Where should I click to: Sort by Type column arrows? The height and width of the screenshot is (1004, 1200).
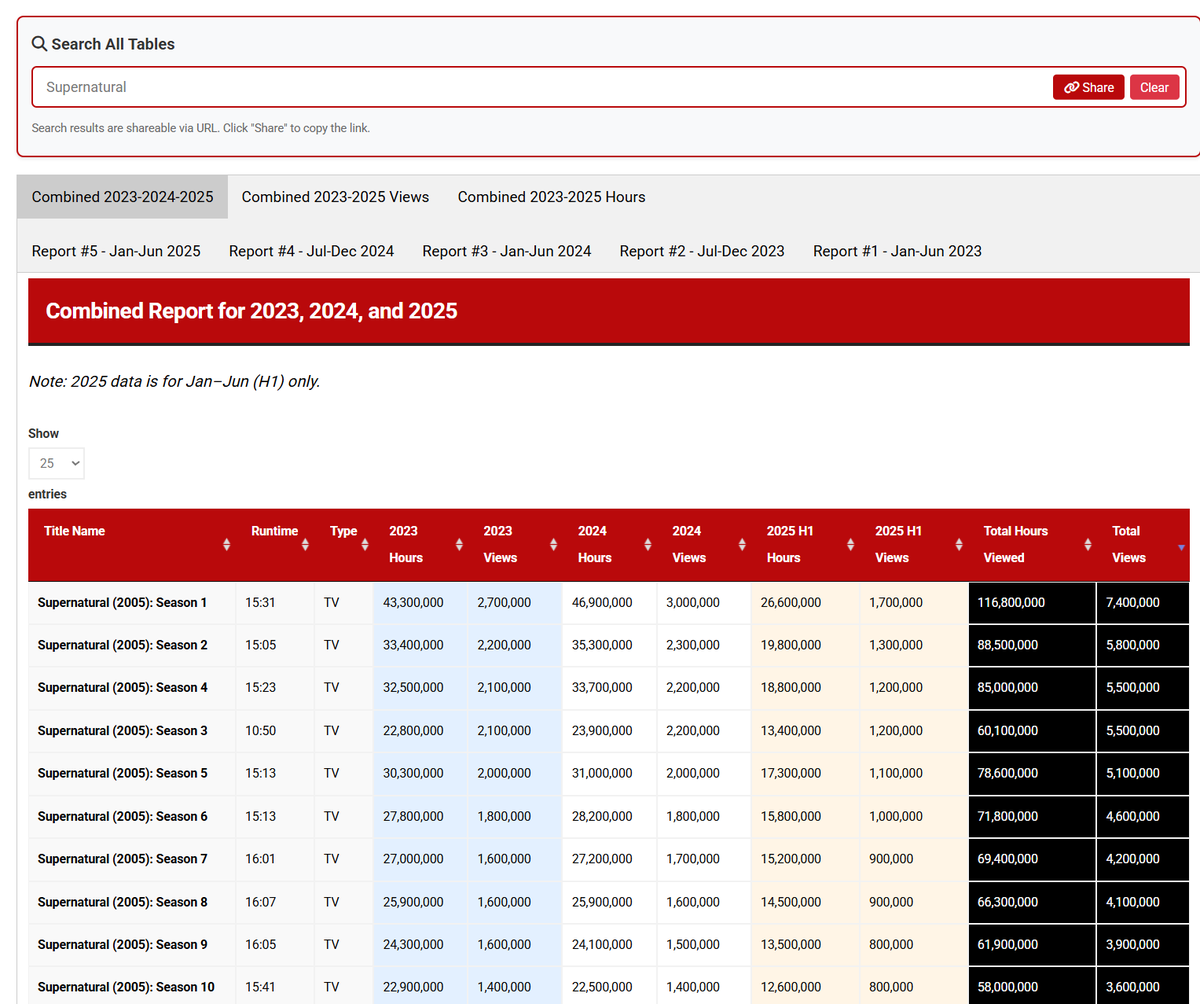(363, 545)
